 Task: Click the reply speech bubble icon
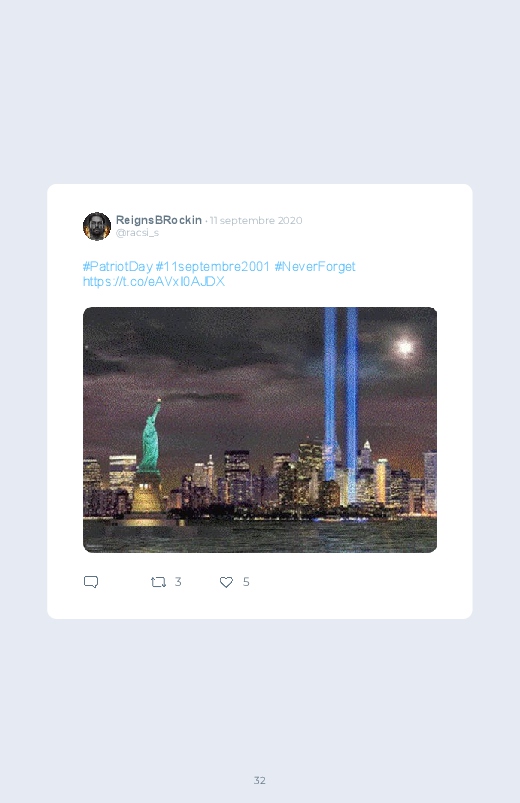click(x=91, y=582)
